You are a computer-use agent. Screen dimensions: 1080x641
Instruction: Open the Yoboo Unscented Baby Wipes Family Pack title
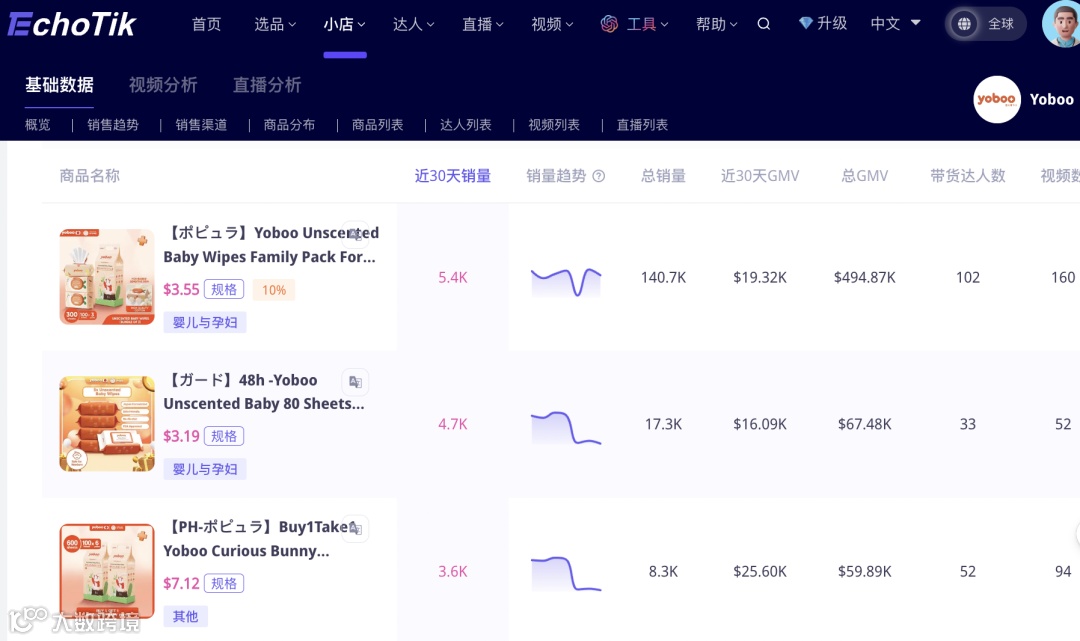click(x=271, y=245)
